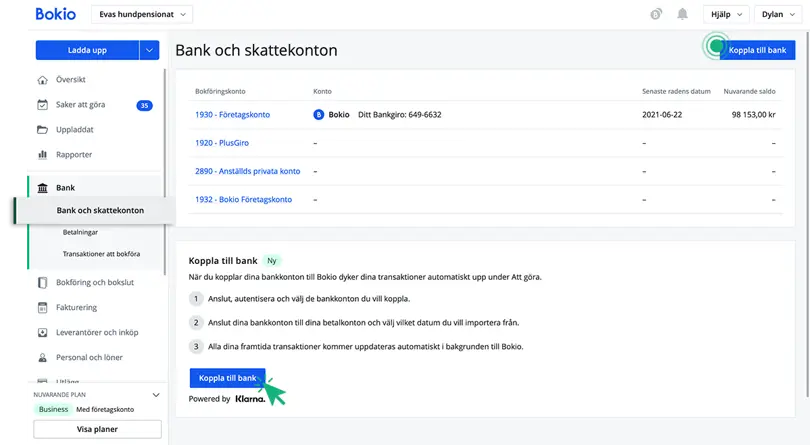810x445 pixels.
Task: Click the Med företagskonto plan text
Action: click(x=105, y=409)
